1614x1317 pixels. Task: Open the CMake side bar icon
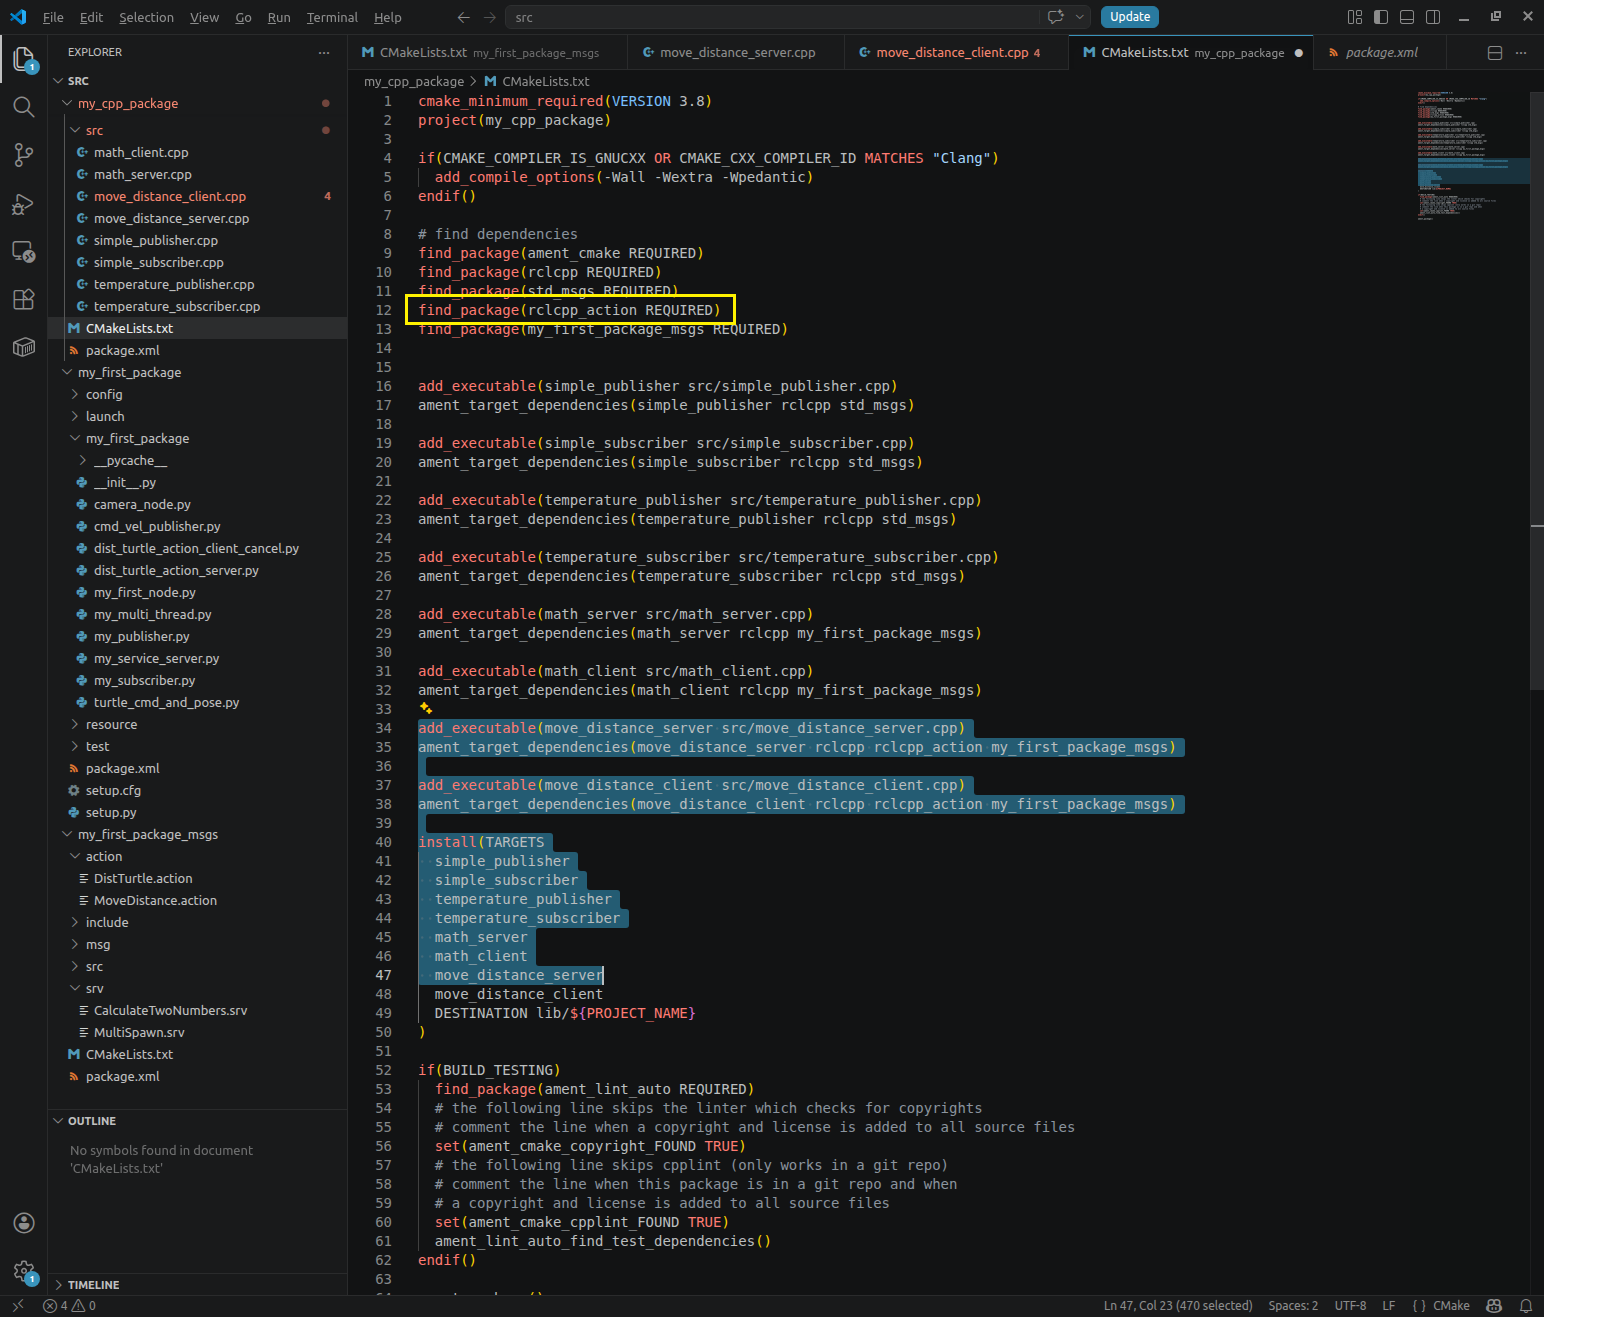[24, 347]
